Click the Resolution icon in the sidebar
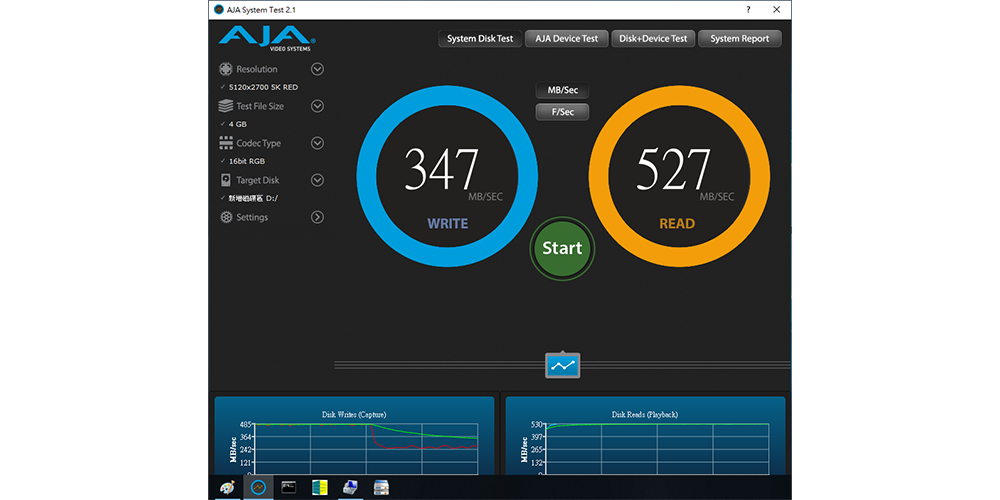 [x=225, y=70]
